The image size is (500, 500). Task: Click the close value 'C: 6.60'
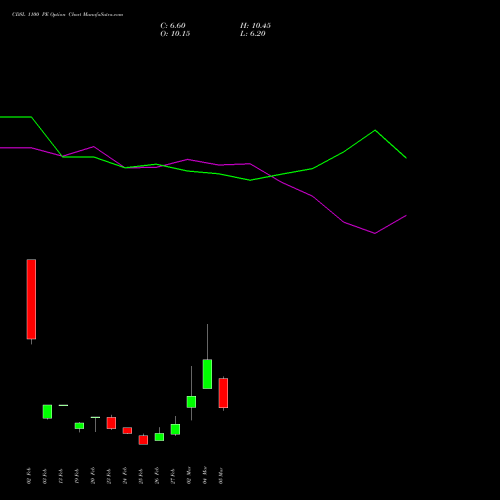173,26
